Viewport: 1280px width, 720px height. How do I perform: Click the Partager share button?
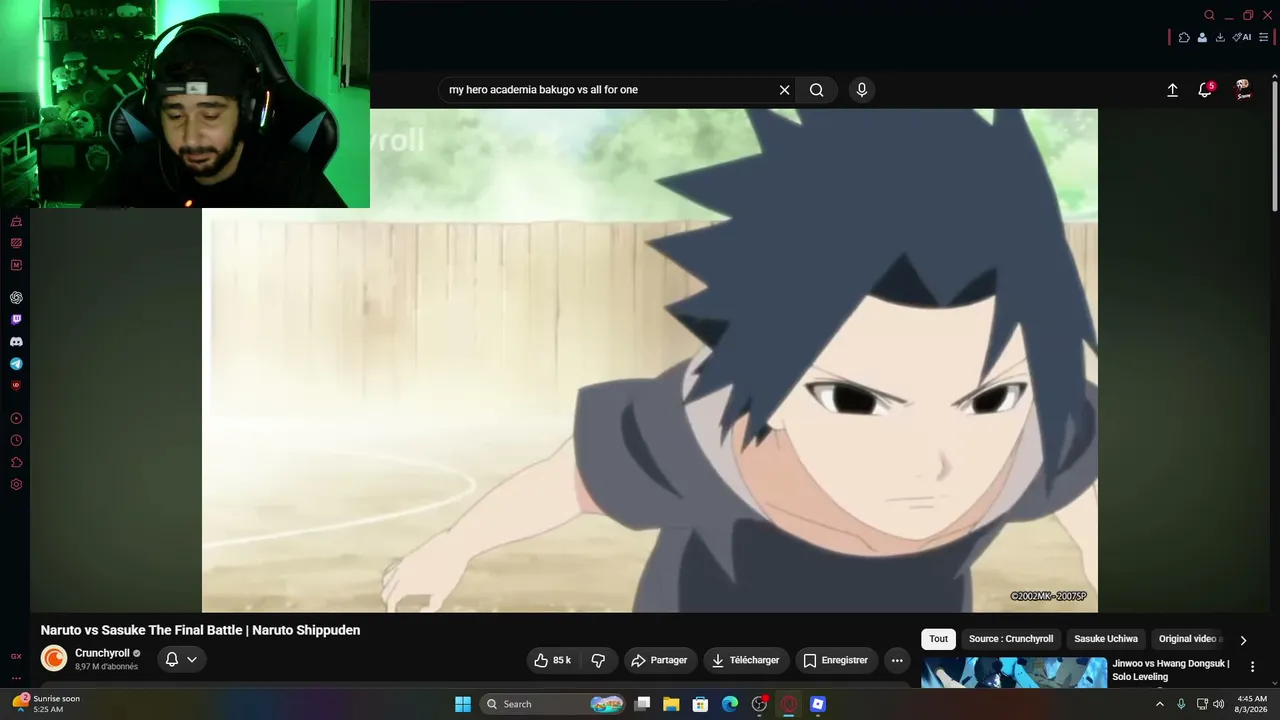[660, 660]
